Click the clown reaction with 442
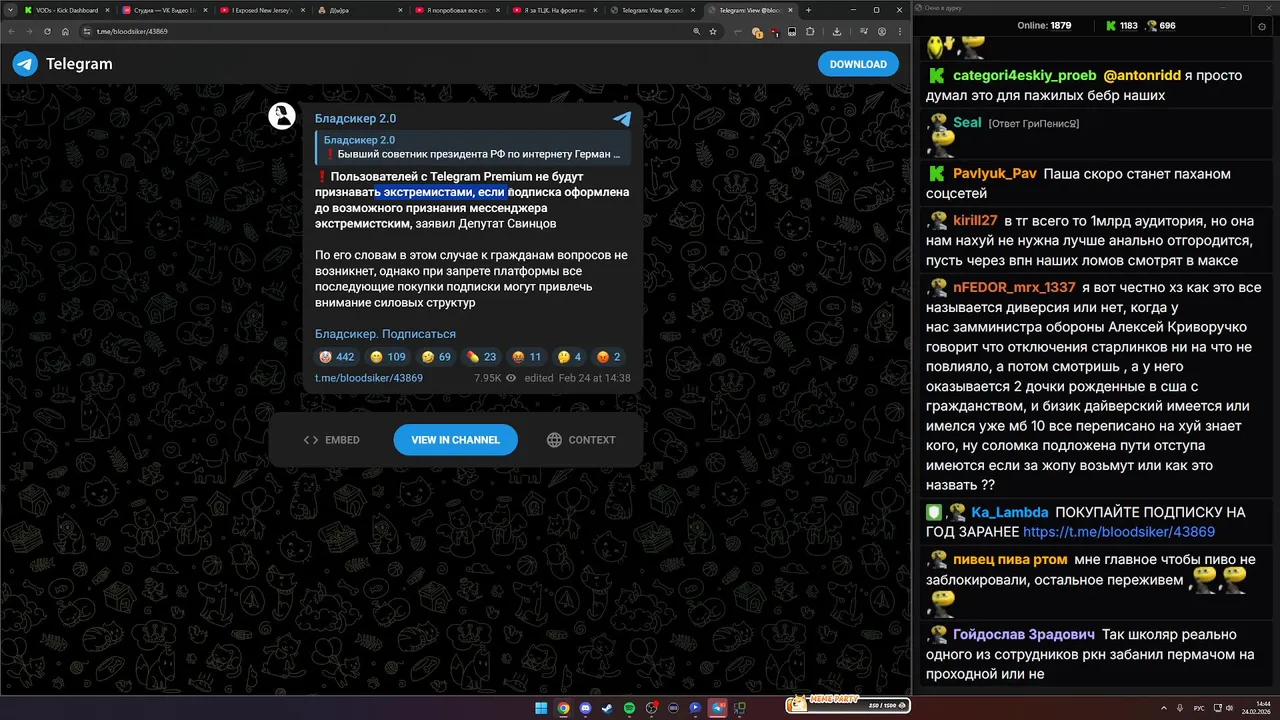 click(x=337, y=357)
